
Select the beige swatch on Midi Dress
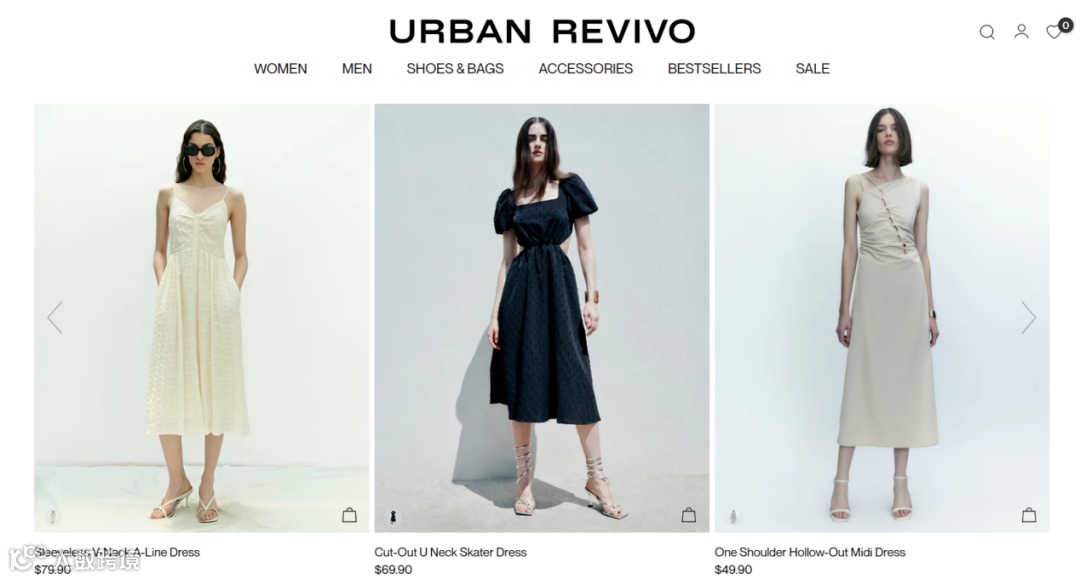coord(733,516)
